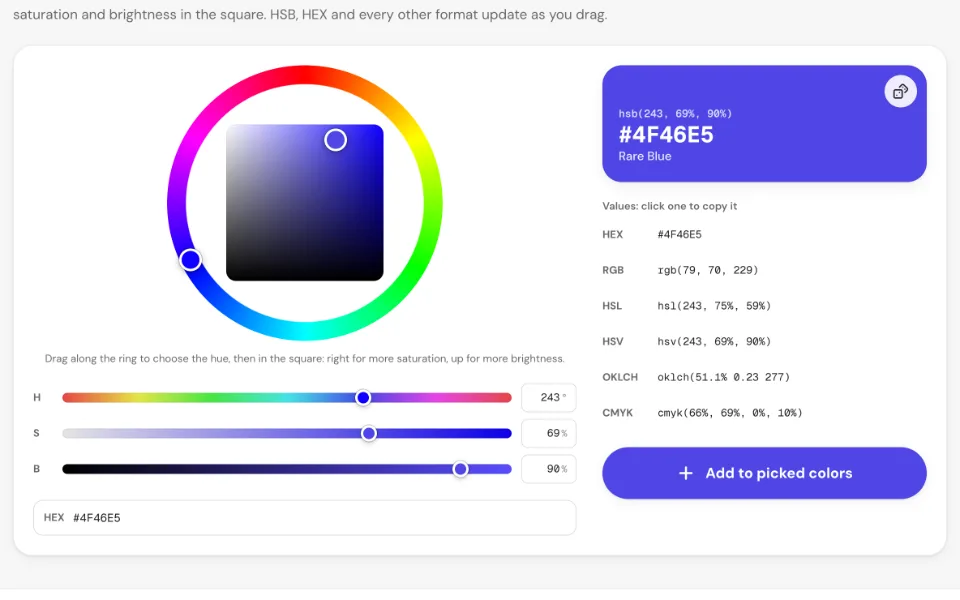Copy the HEX value #4F46E5 in values list
Screen dimensions: 960x600
pos(680,234)
